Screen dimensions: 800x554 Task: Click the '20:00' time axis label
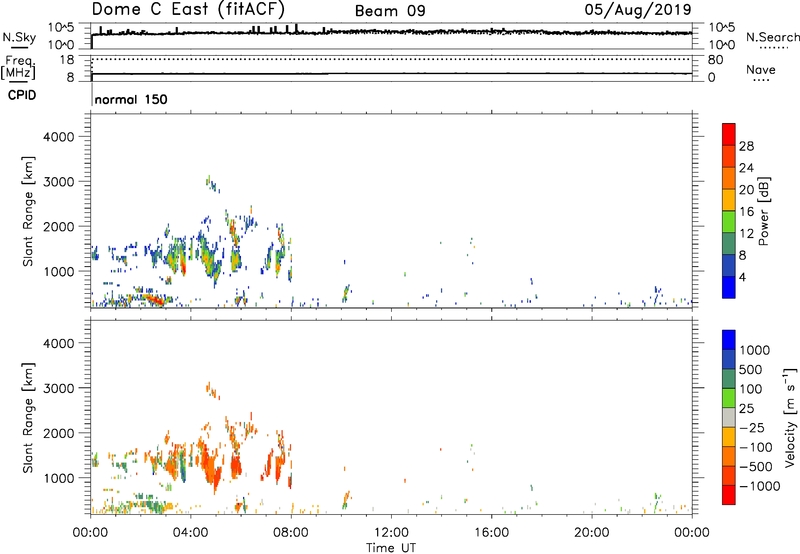(592, 533)
